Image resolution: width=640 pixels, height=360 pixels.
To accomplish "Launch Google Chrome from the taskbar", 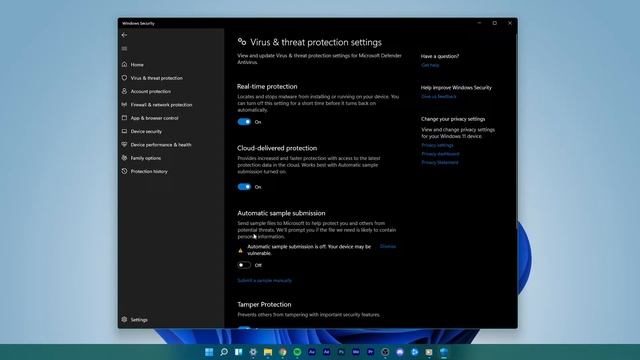I will click(282, 352).
